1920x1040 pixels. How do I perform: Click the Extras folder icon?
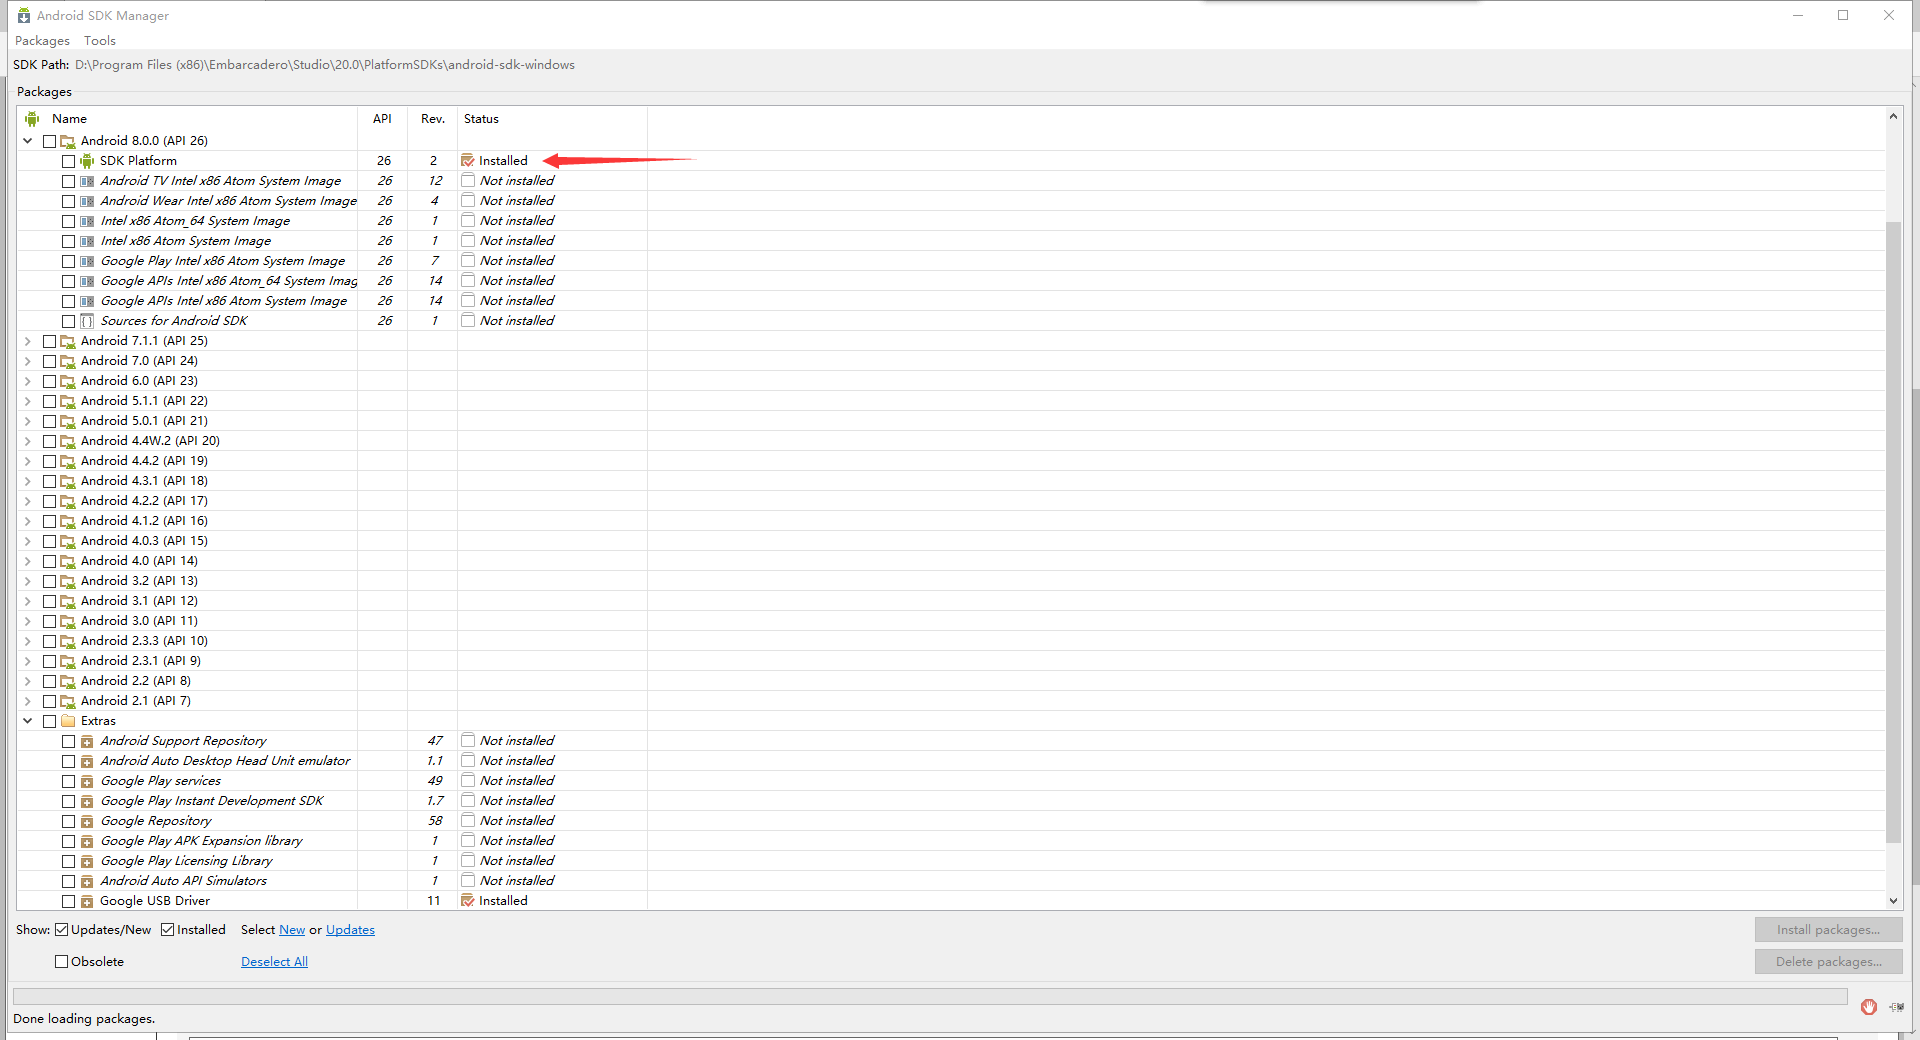[x=68, y=721]
